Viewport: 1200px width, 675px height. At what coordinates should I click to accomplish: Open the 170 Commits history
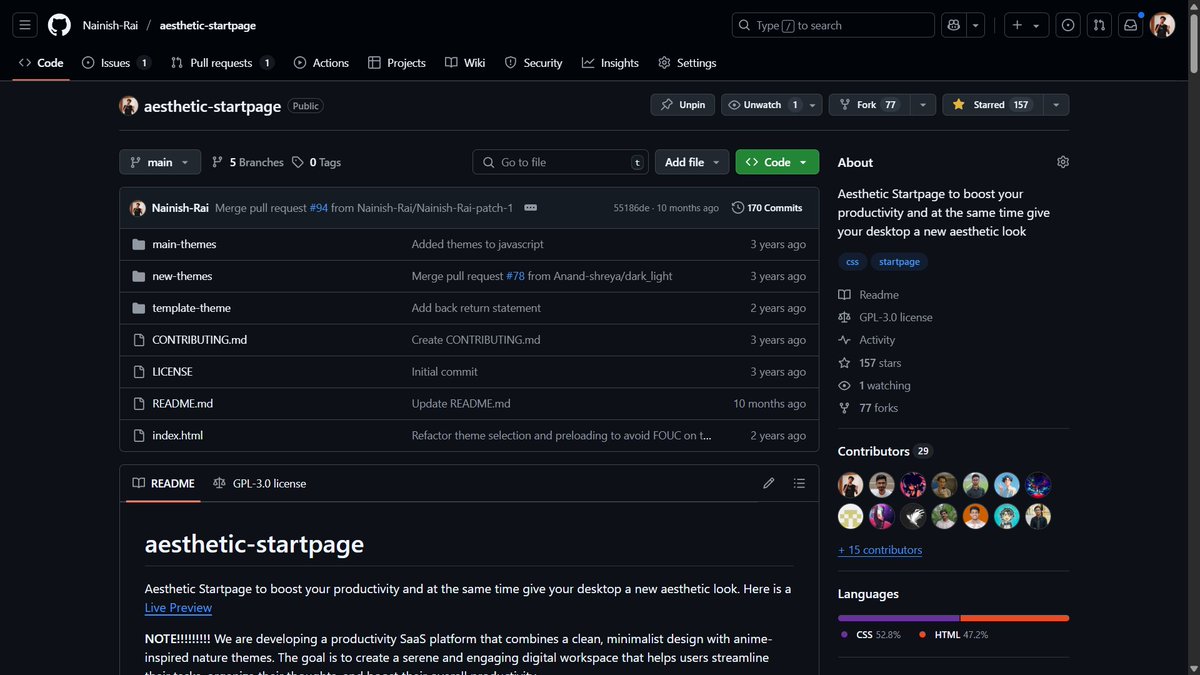coord(767,208)
